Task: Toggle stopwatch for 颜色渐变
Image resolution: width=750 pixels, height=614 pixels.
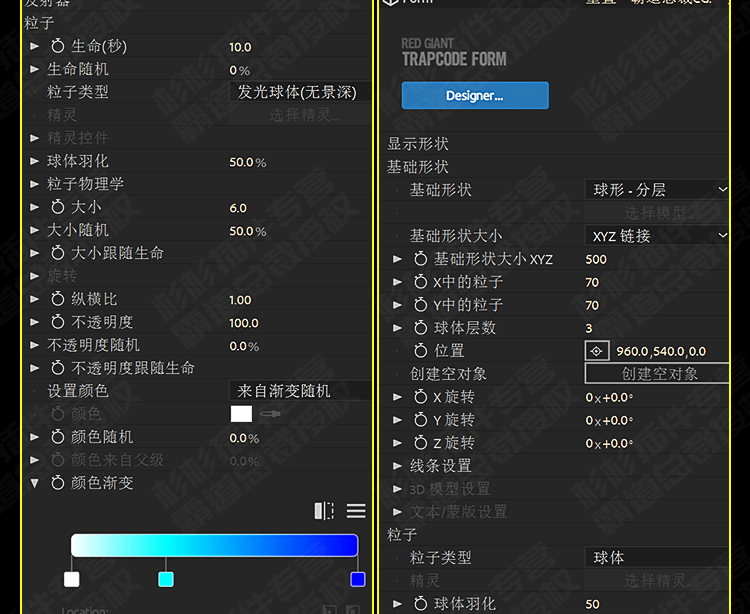Action: pos(58,483)
